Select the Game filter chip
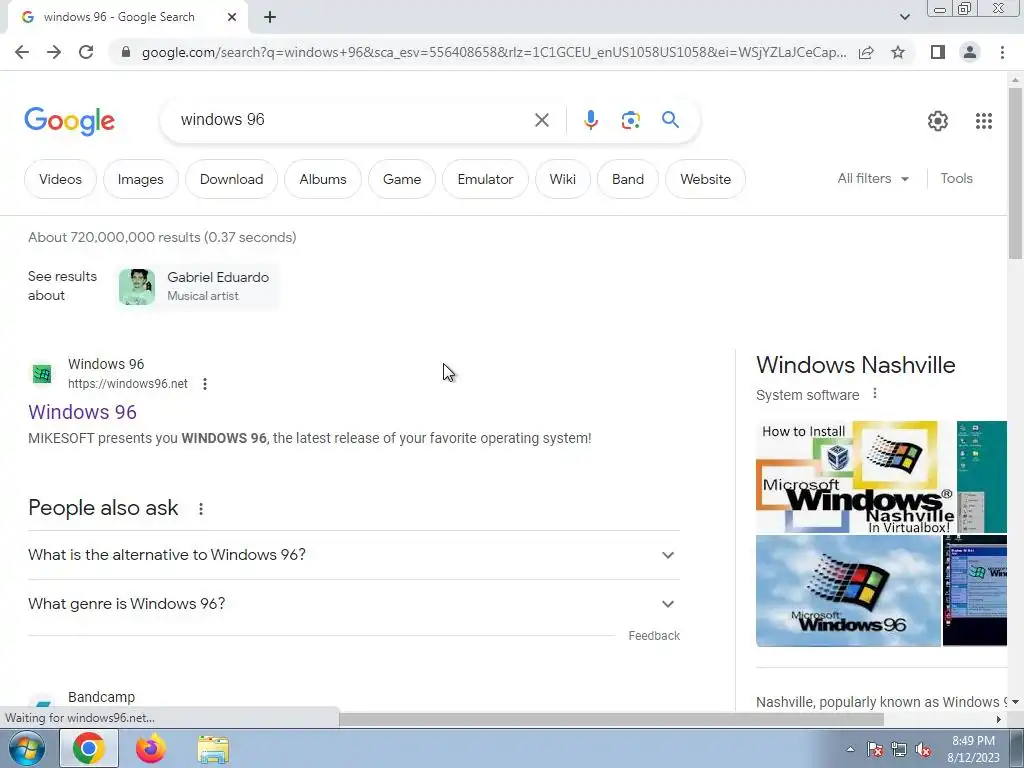This screenshot has height=768, width=1024. point(402,179)
